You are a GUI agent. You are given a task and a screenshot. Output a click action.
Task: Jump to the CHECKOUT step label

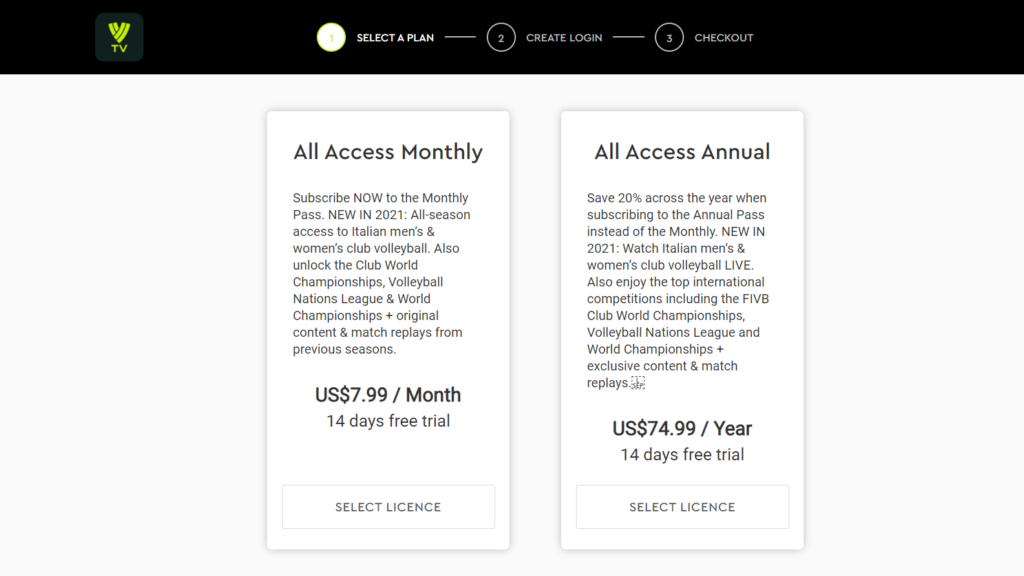tap(724, 38)
